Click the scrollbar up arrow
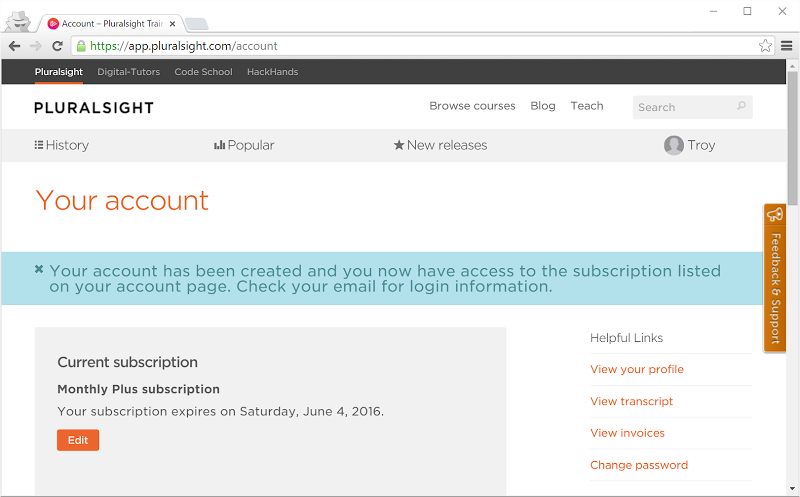This screenshot has height=497, width=800. 792,66
